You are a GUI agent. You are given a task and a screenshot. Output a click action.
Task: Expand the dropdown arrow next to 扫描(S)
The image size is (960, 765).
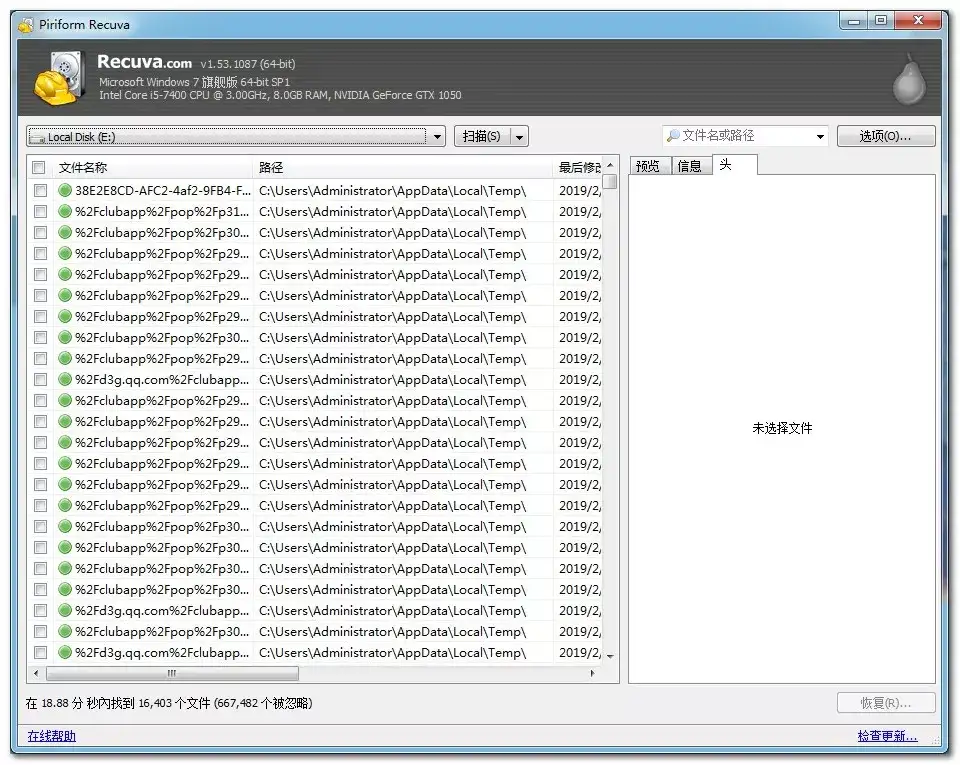point(519,136)
